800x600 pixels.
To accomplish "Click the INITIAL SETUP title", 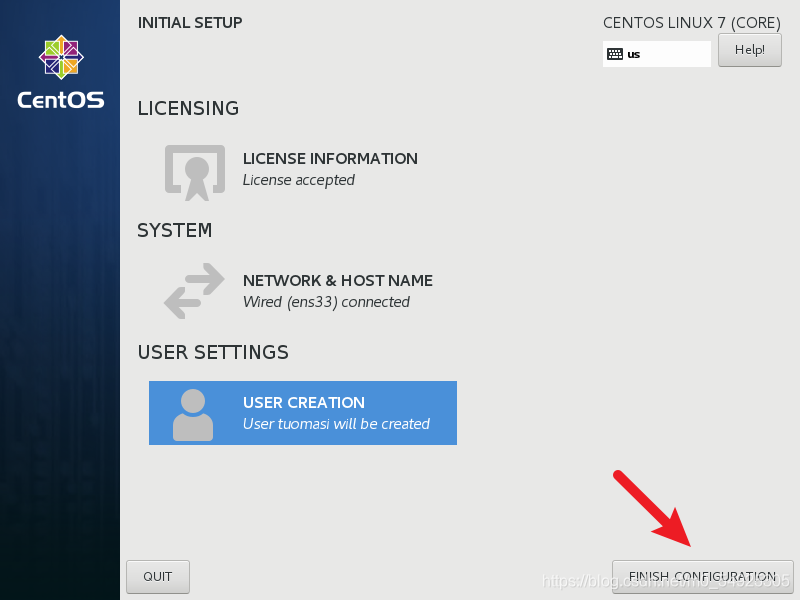I will pyautogui.click(x=190, y=23).
